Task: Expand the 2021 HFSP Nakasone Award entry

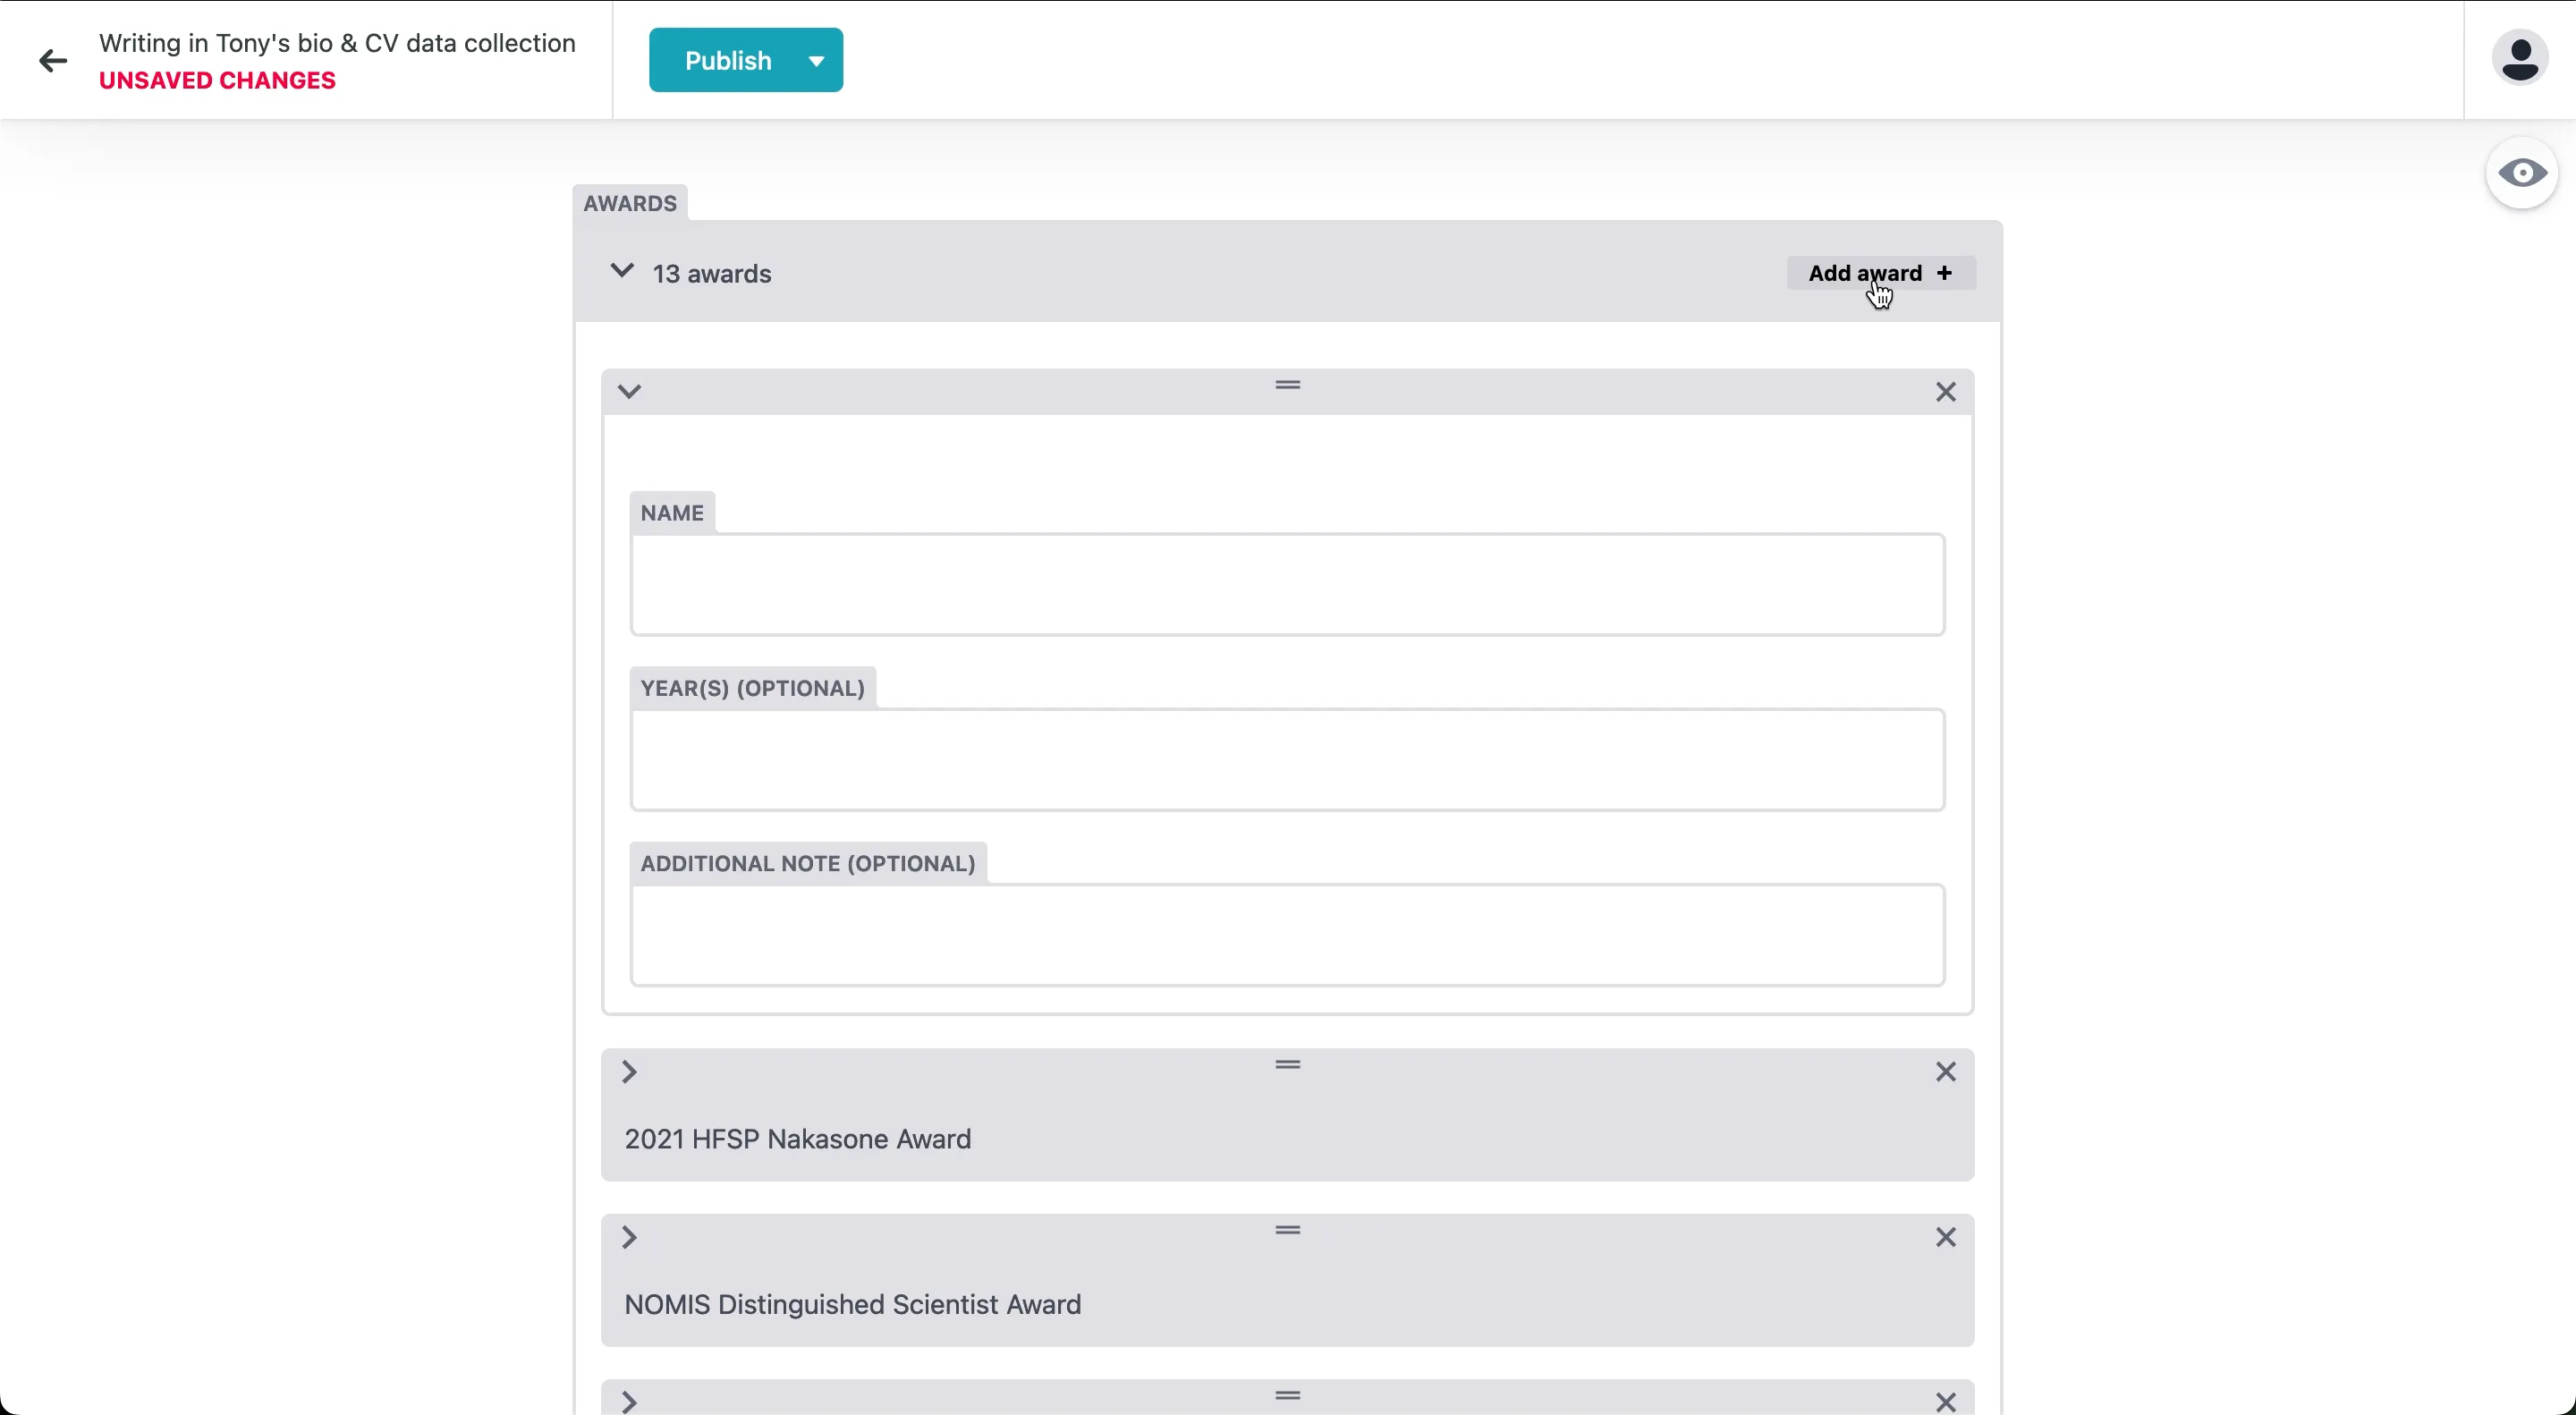Action: click(631, 1070)
